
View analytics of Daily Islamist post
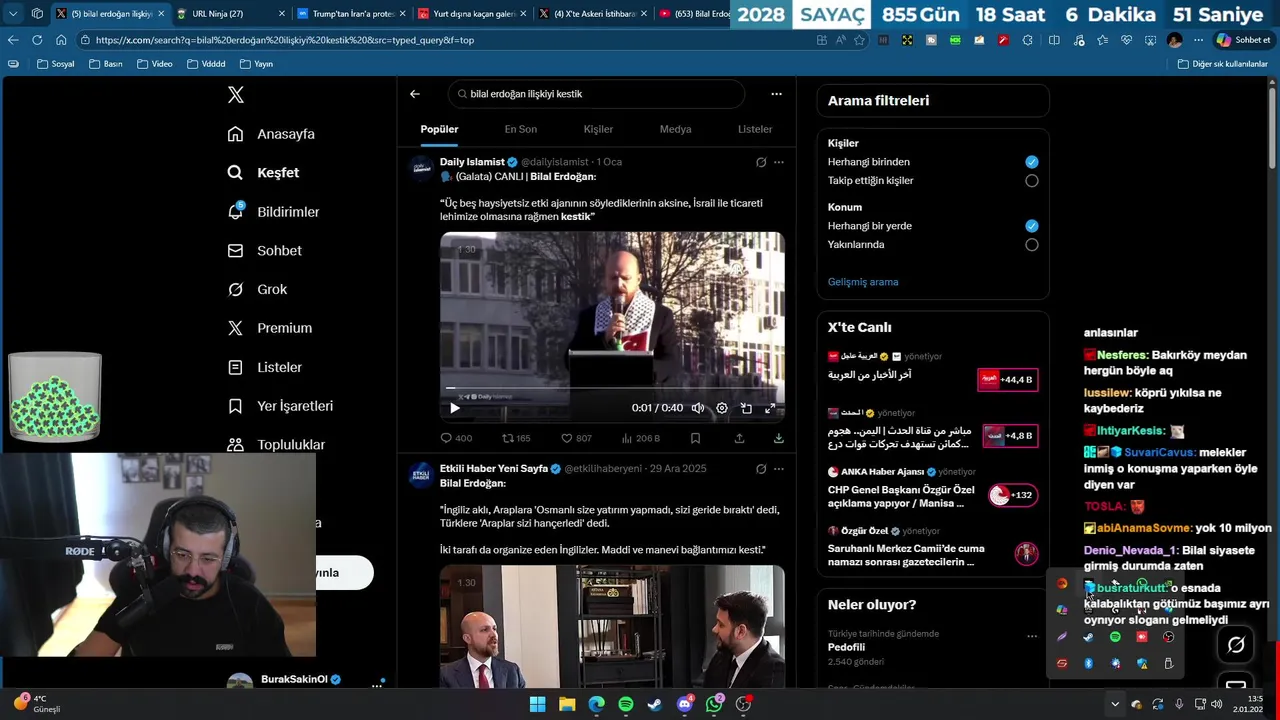pyautogui.click(x=640, y=438)
